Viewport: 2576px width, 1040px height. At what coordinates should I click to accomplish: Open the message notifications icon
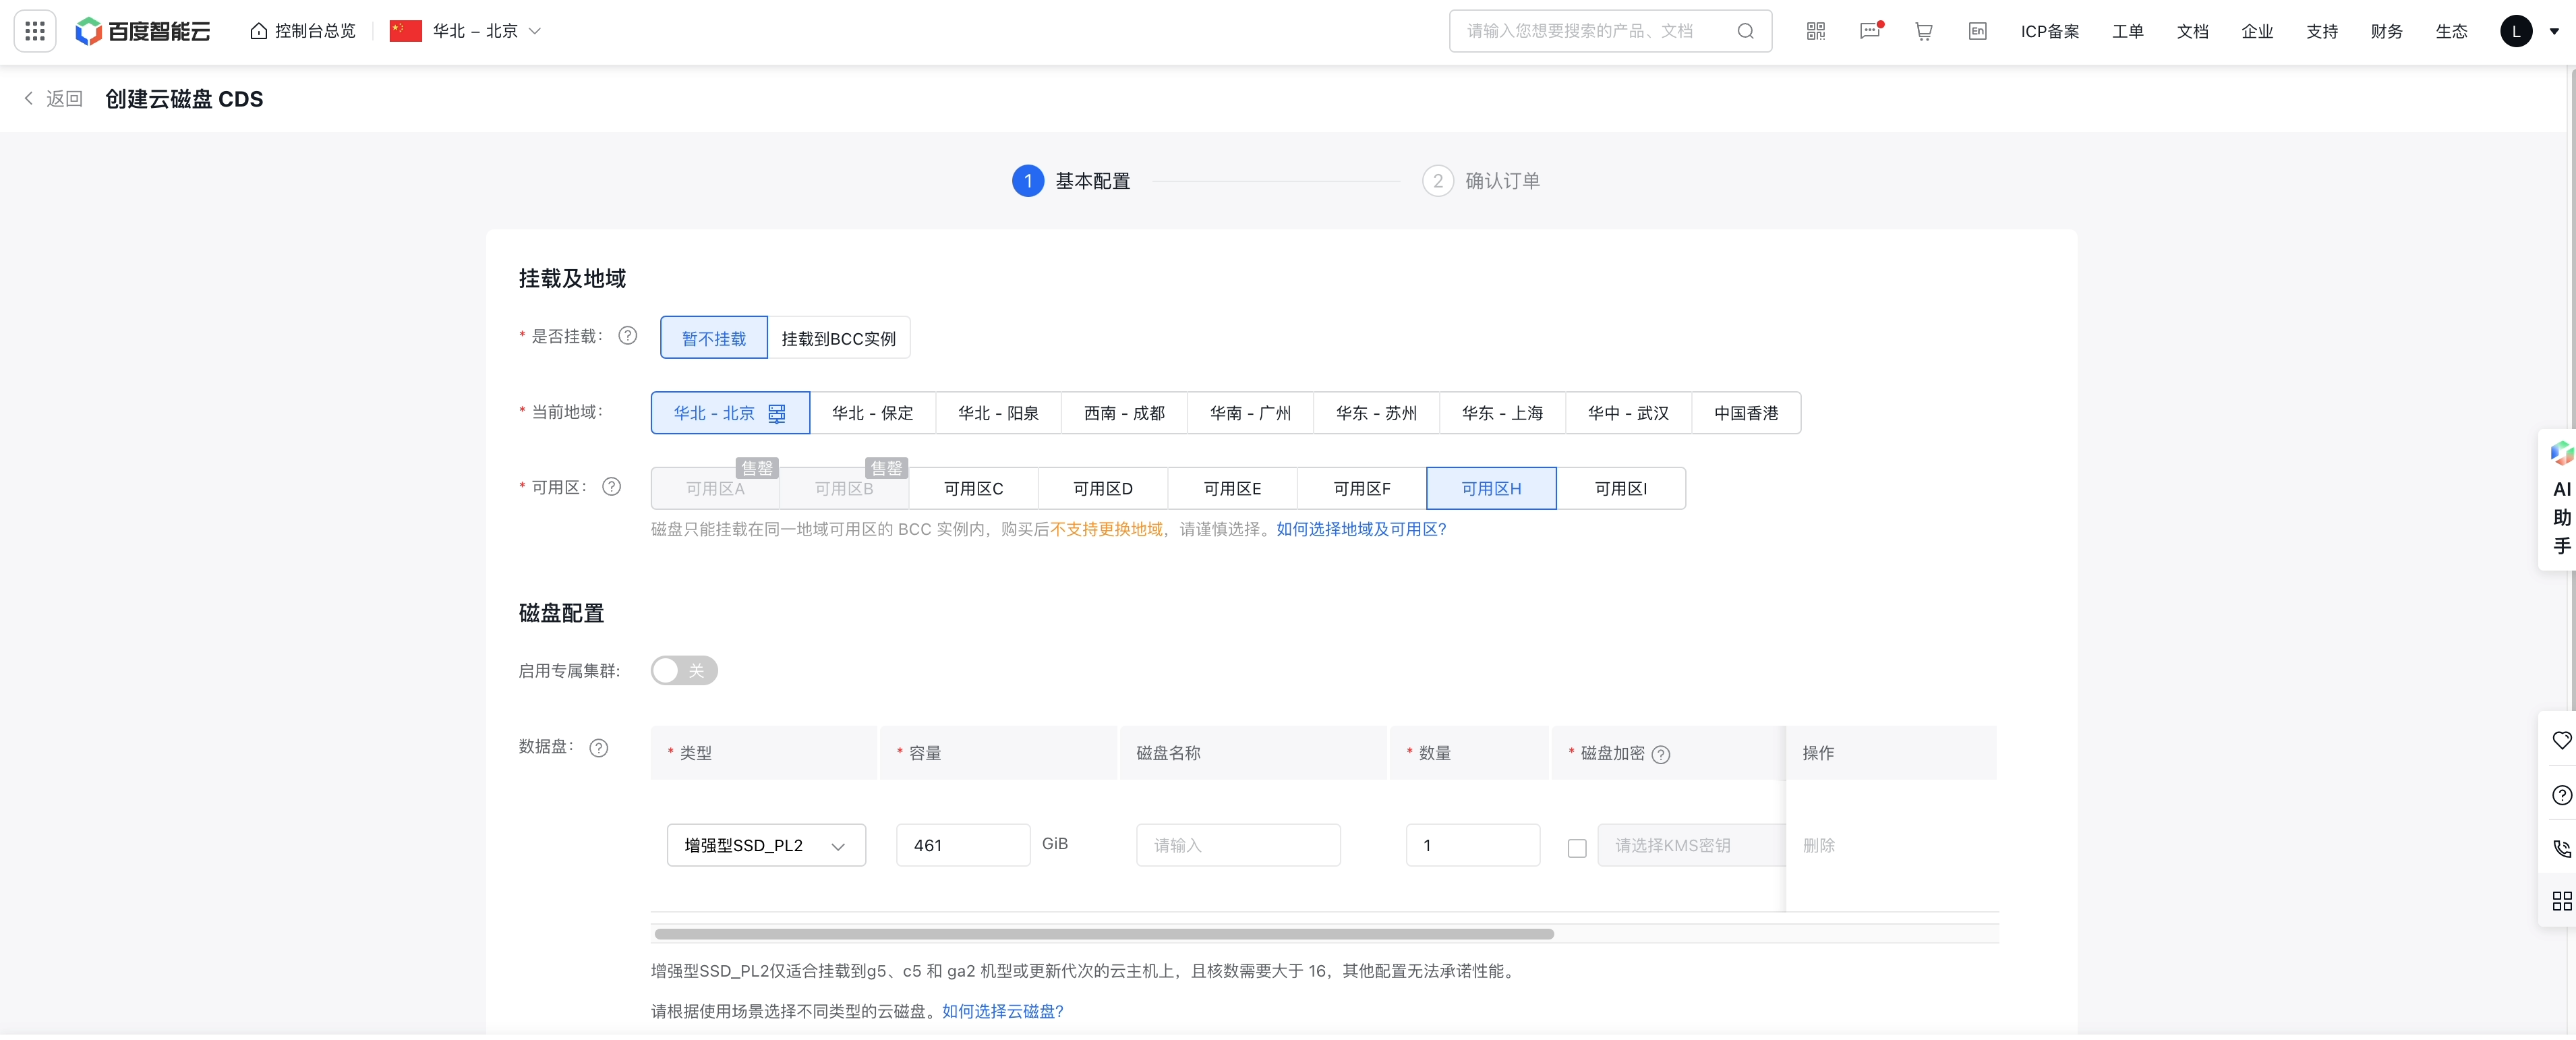click(x=1870, y=31)
